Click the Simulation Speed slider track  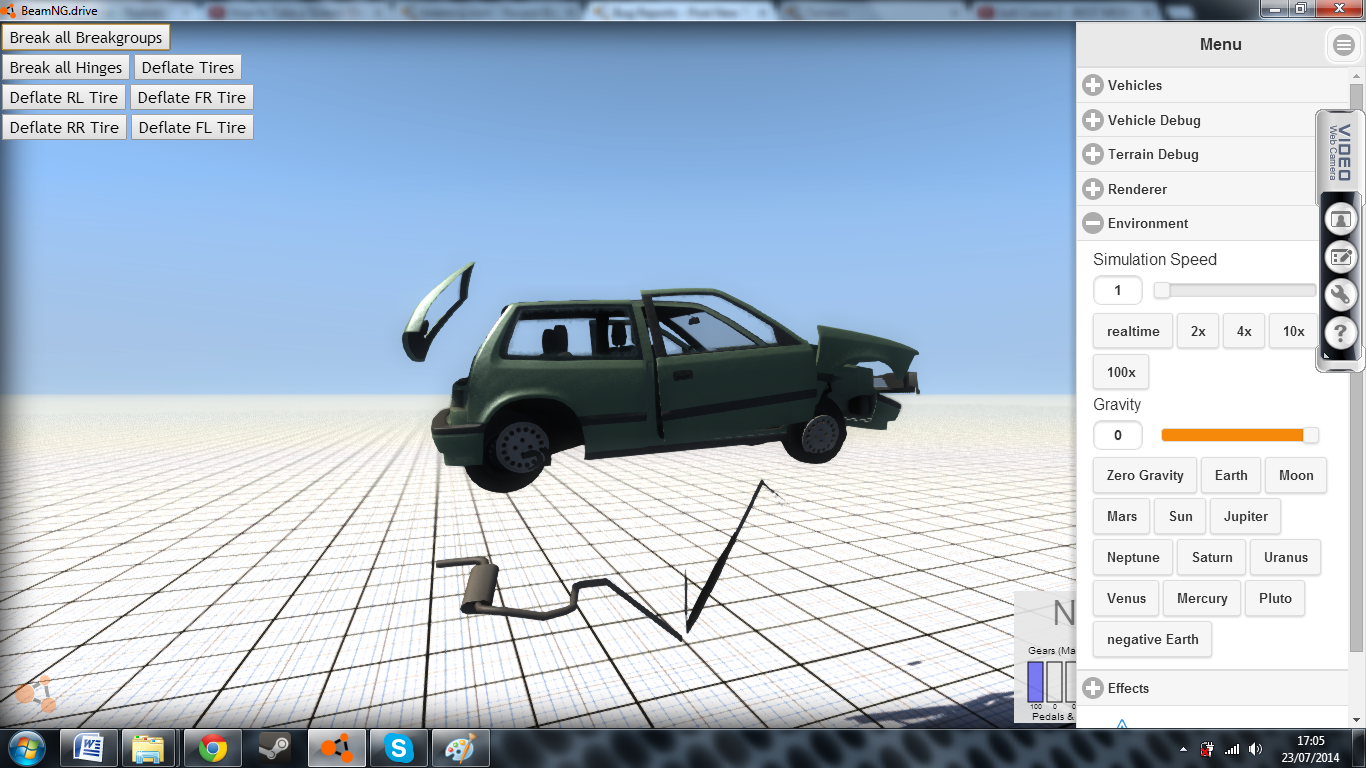point(1236,290)
